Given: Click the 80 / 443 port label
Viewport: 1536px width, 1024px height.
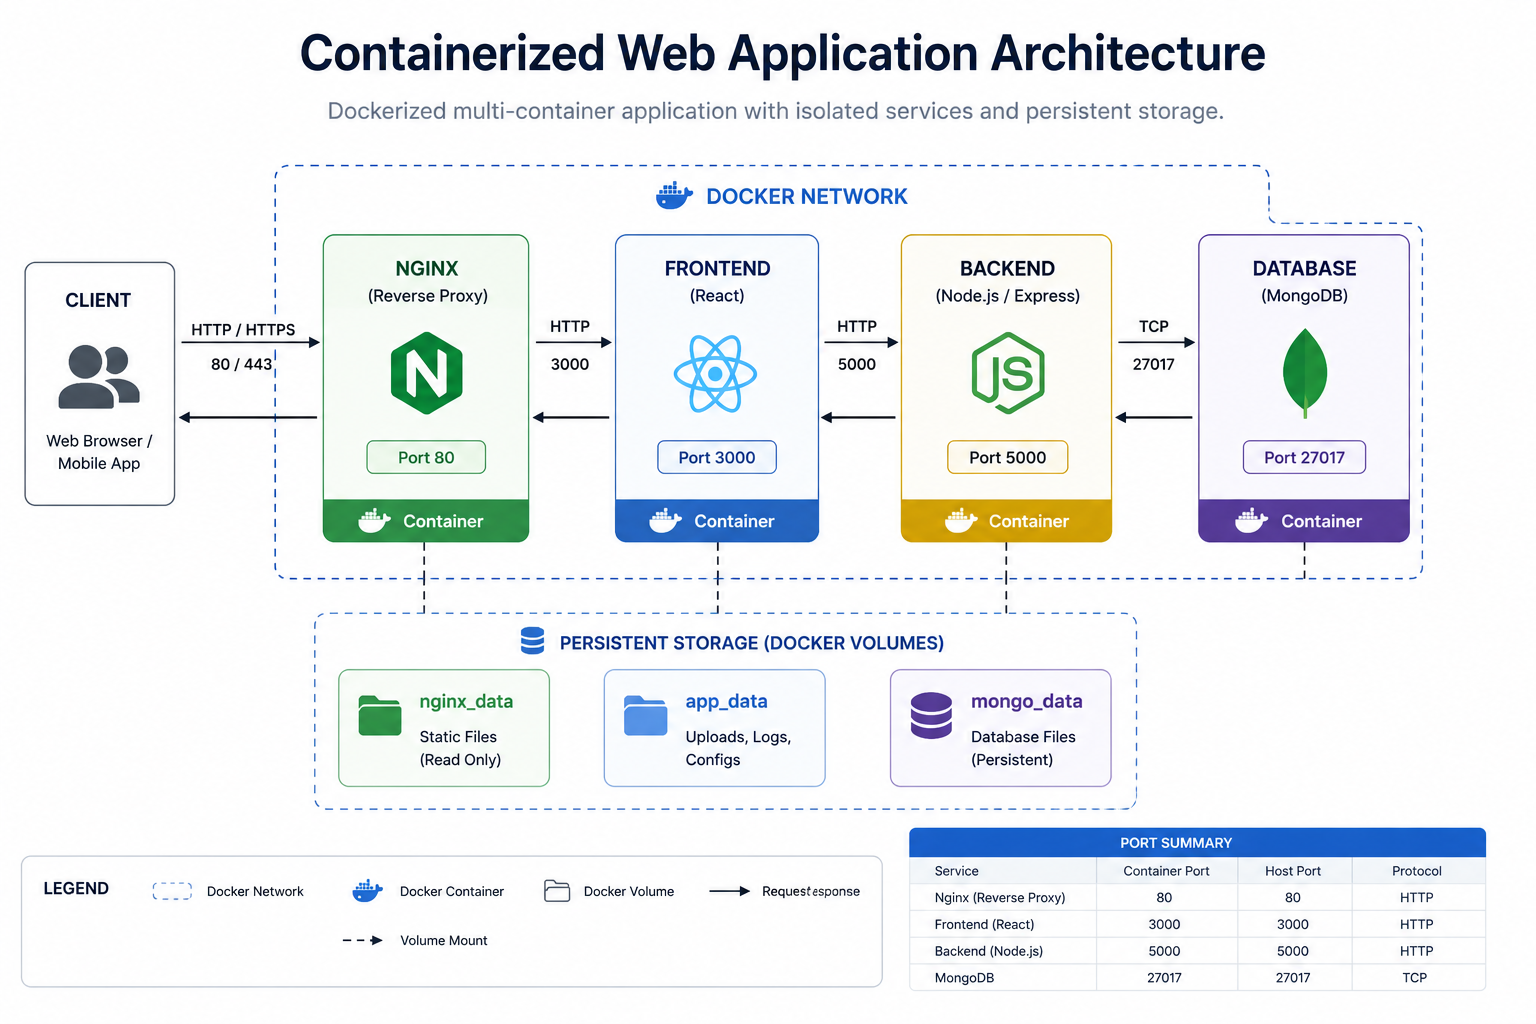Looking at the screenshot, I should pos(241,364).
